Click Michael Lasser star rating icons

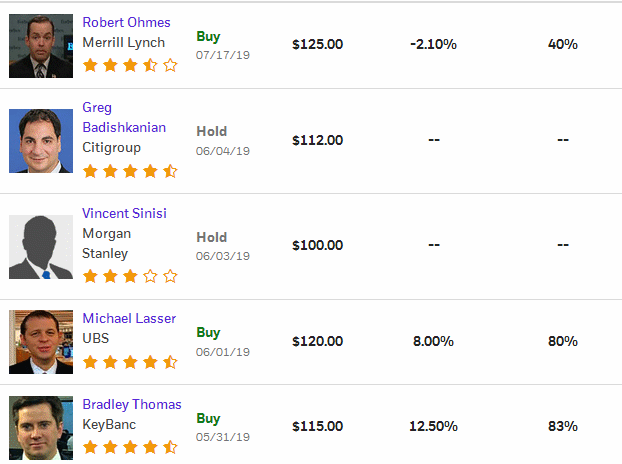coord(130,362)
